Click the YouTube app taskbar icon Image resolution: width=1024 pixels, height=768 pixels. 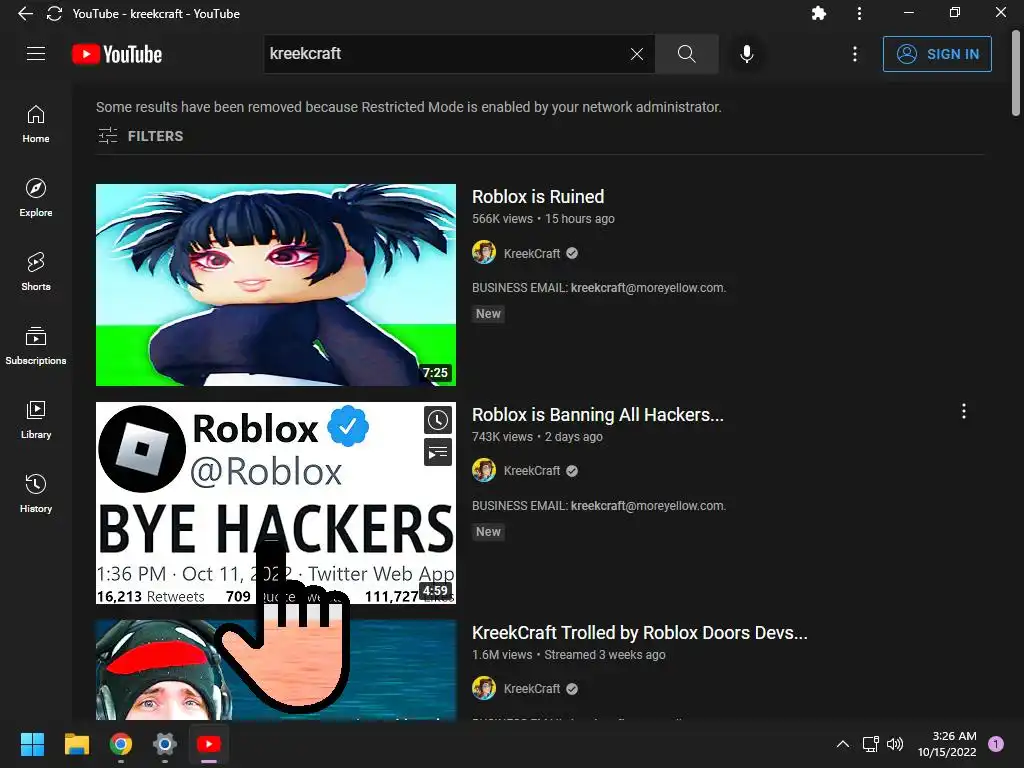[x=209, y=744]
